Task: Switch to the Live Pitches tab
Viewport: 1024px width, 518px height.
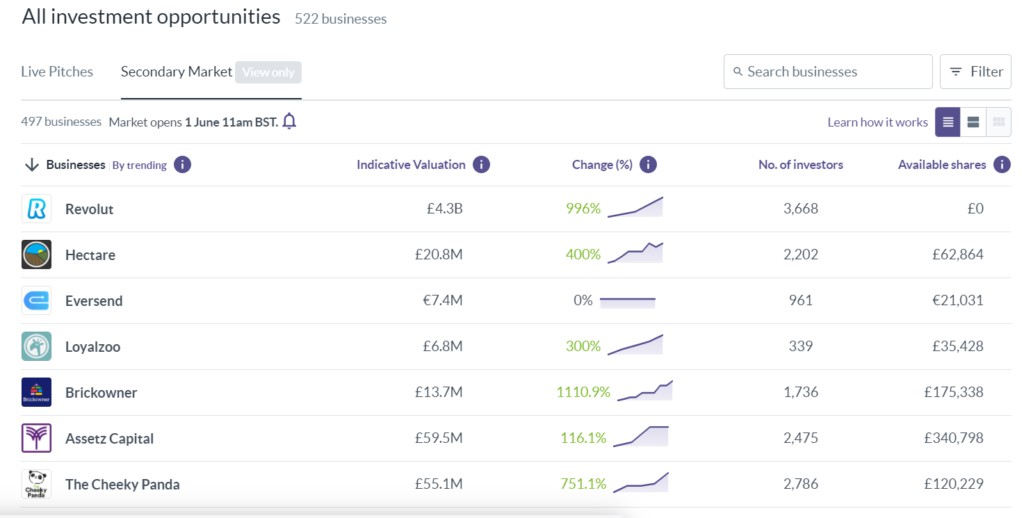Action: click(57, 72)
